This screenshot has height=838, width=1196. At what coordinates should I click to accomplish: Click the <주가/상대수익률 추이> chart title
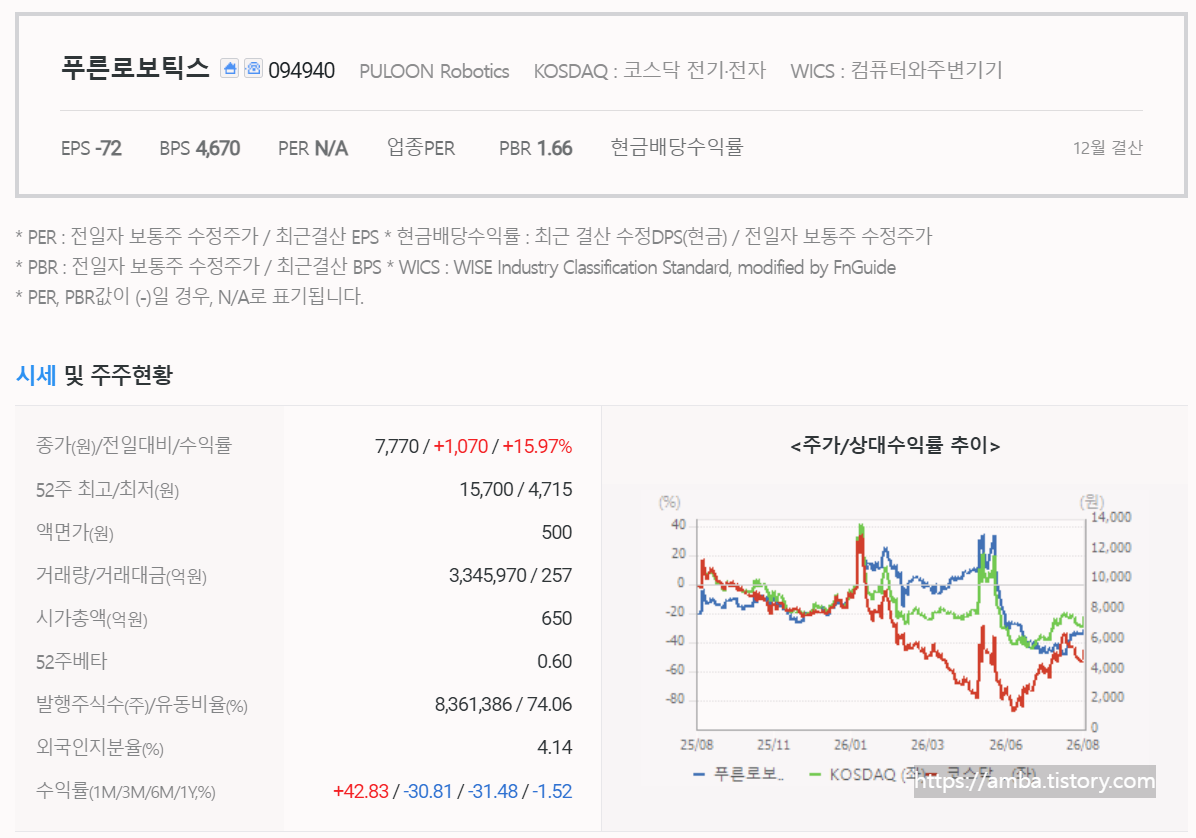895,445
